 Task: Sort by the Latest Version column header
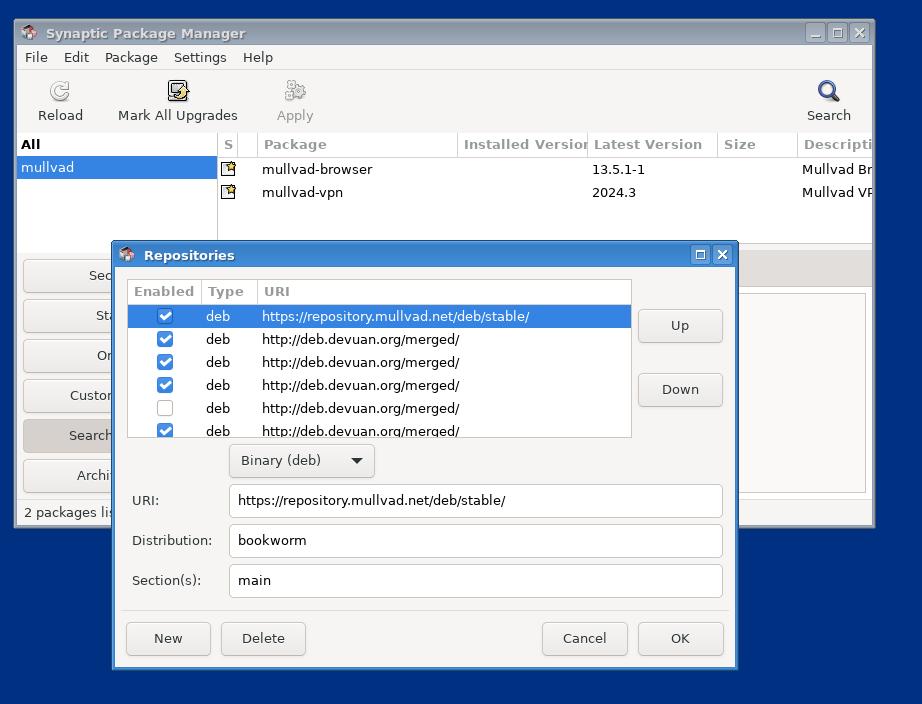pos(653,145)
